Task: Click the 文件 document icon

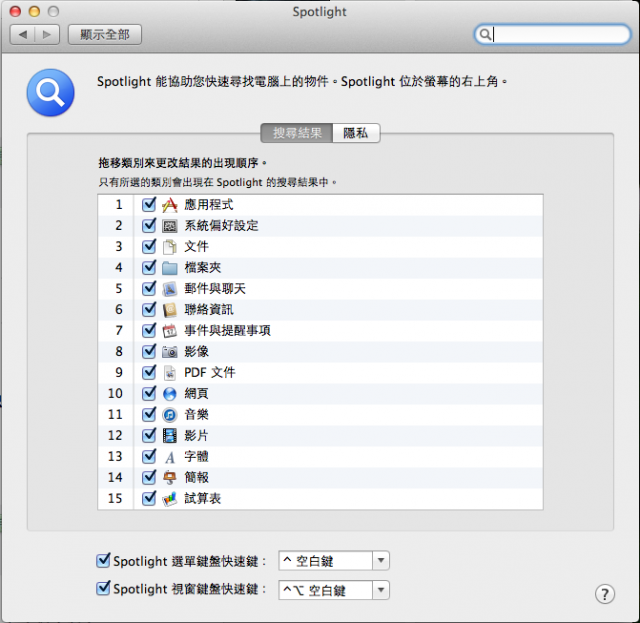Action: [x=170, y=247]
